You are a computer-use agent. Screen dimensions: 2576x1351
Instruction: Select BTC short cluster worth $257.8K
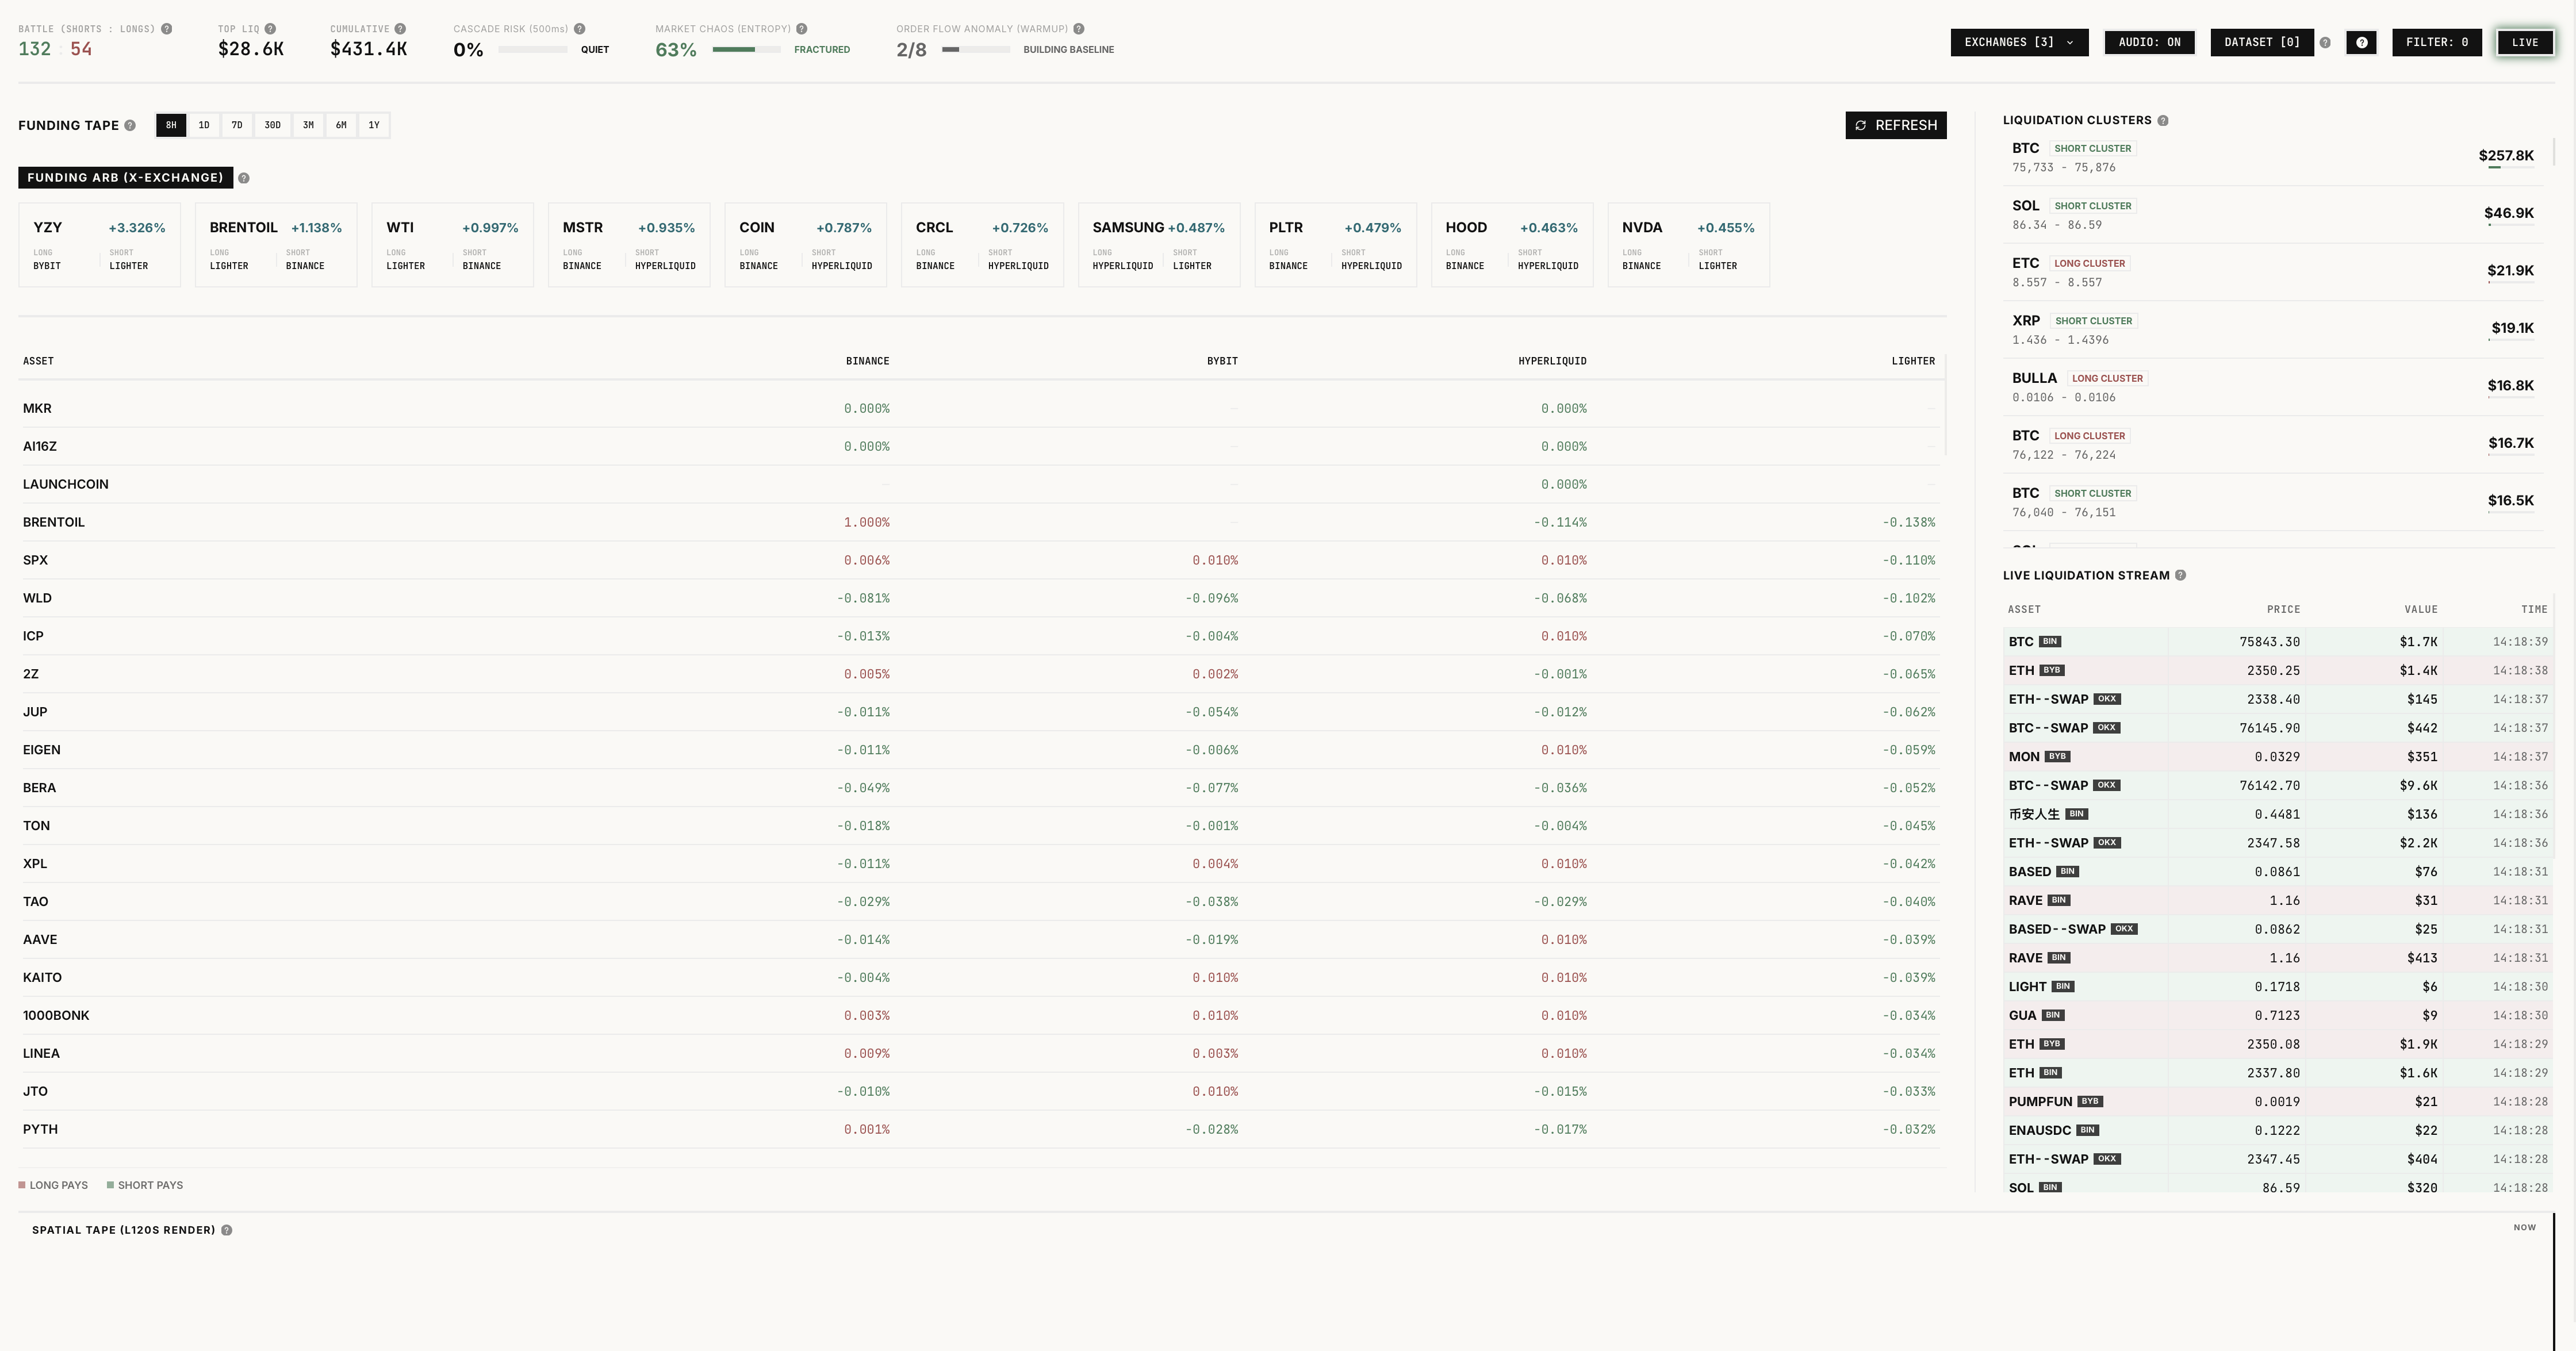click(x=2273, y=157)
